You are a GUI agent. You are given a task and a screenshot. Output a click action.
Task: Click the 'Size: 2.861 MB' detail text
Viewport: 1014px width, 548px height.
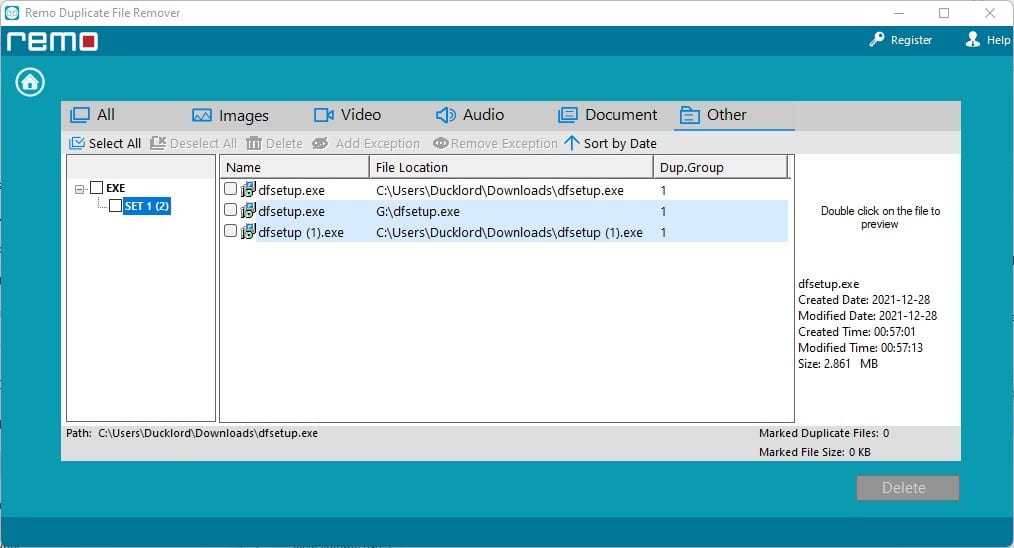(x=837, y=364)
